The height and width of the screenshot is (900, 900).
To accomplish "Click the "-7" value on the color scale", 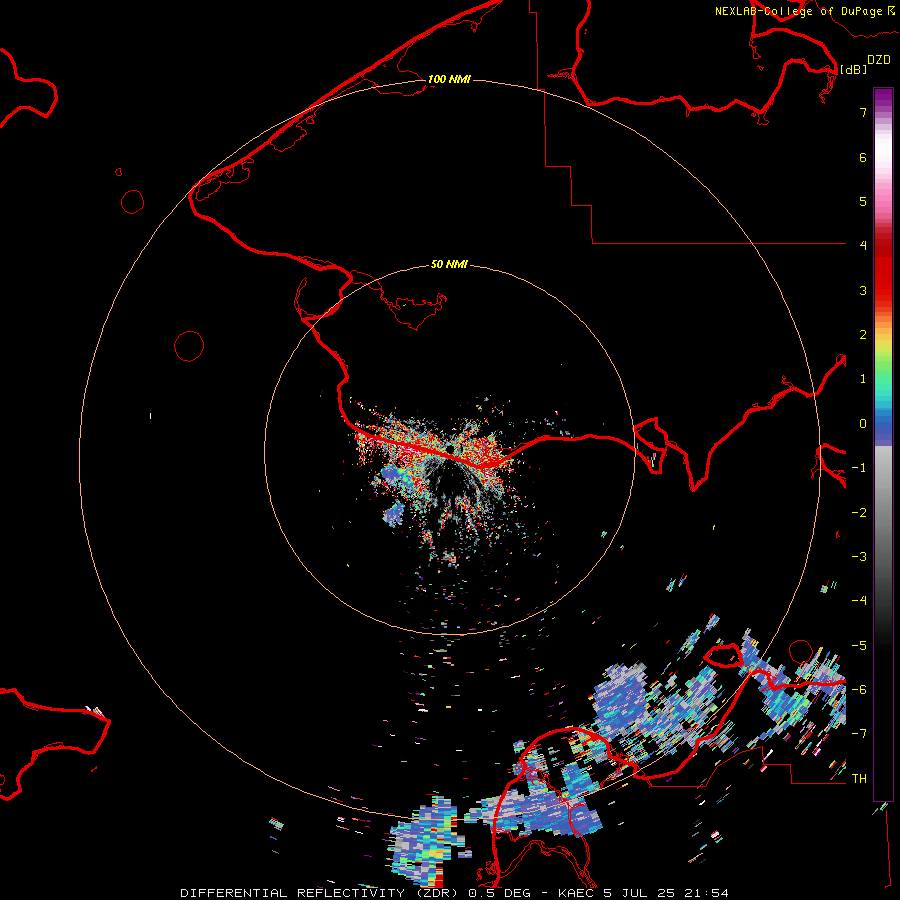I will click(859, 733).
